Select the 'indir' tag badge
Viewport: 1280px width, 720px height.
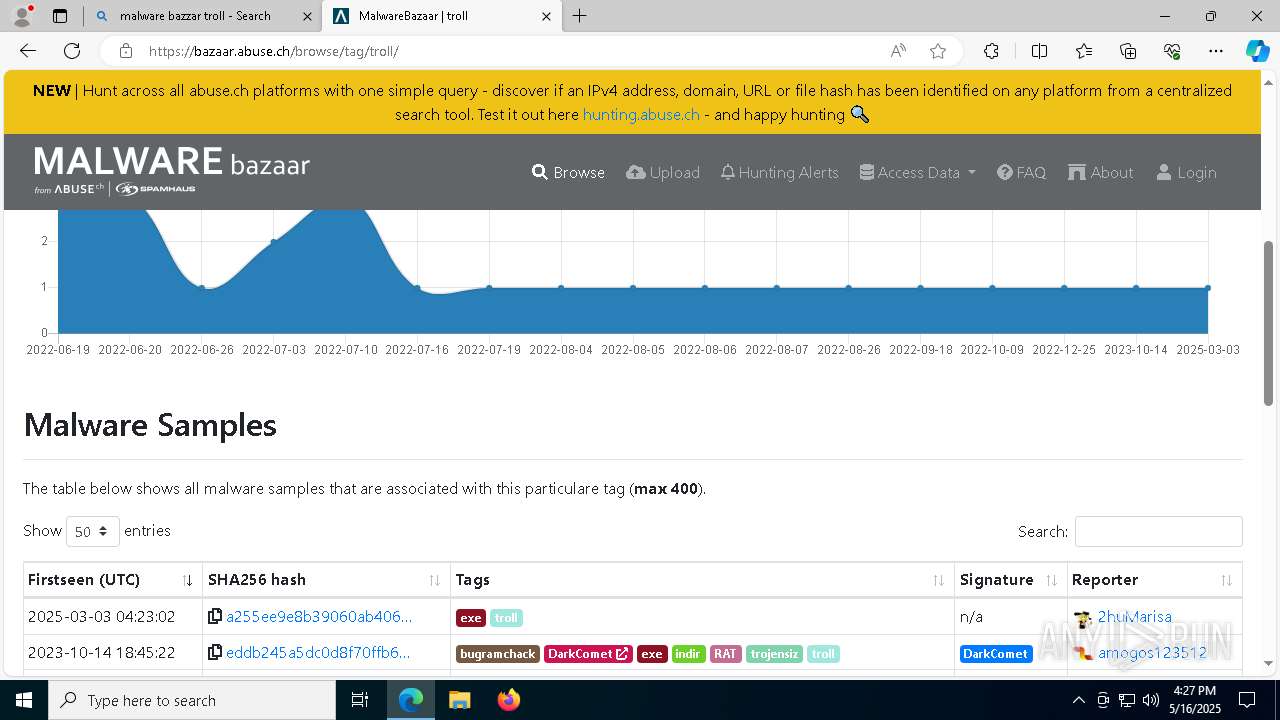(x=688, y=654)
